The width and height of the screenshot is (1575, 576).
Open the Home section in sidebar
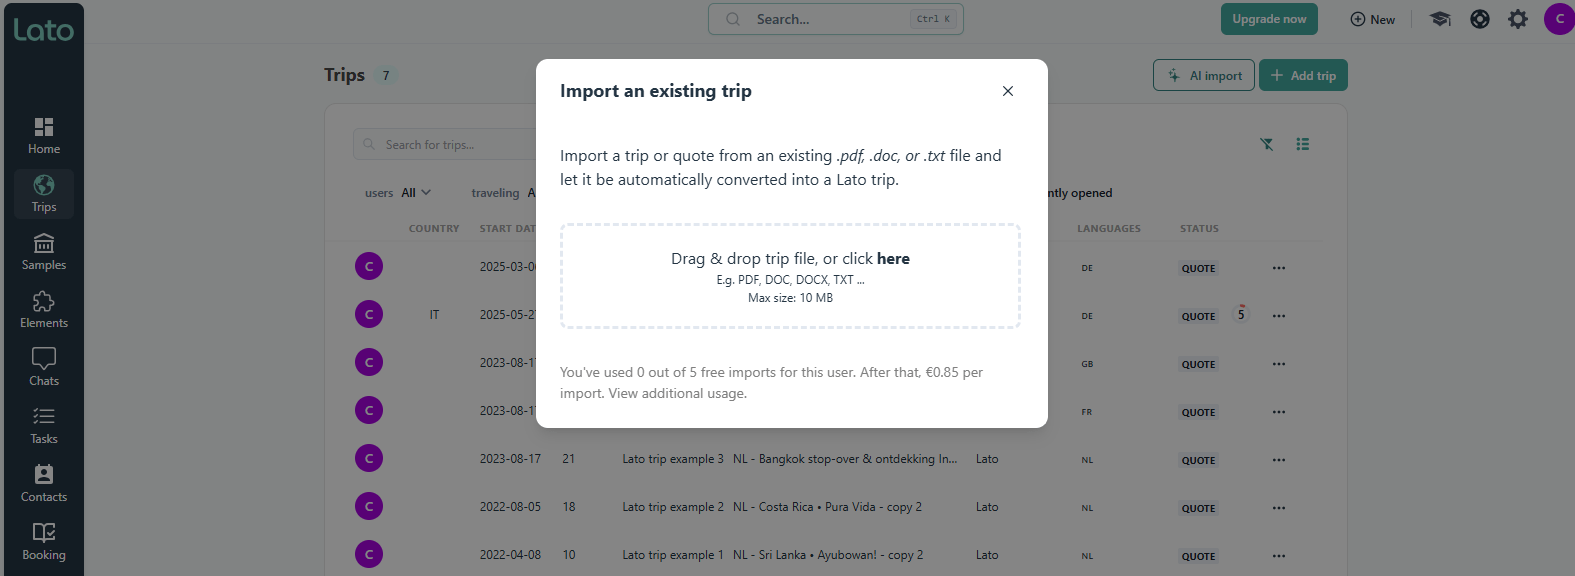pyautogui.click(x=44, y=136)
